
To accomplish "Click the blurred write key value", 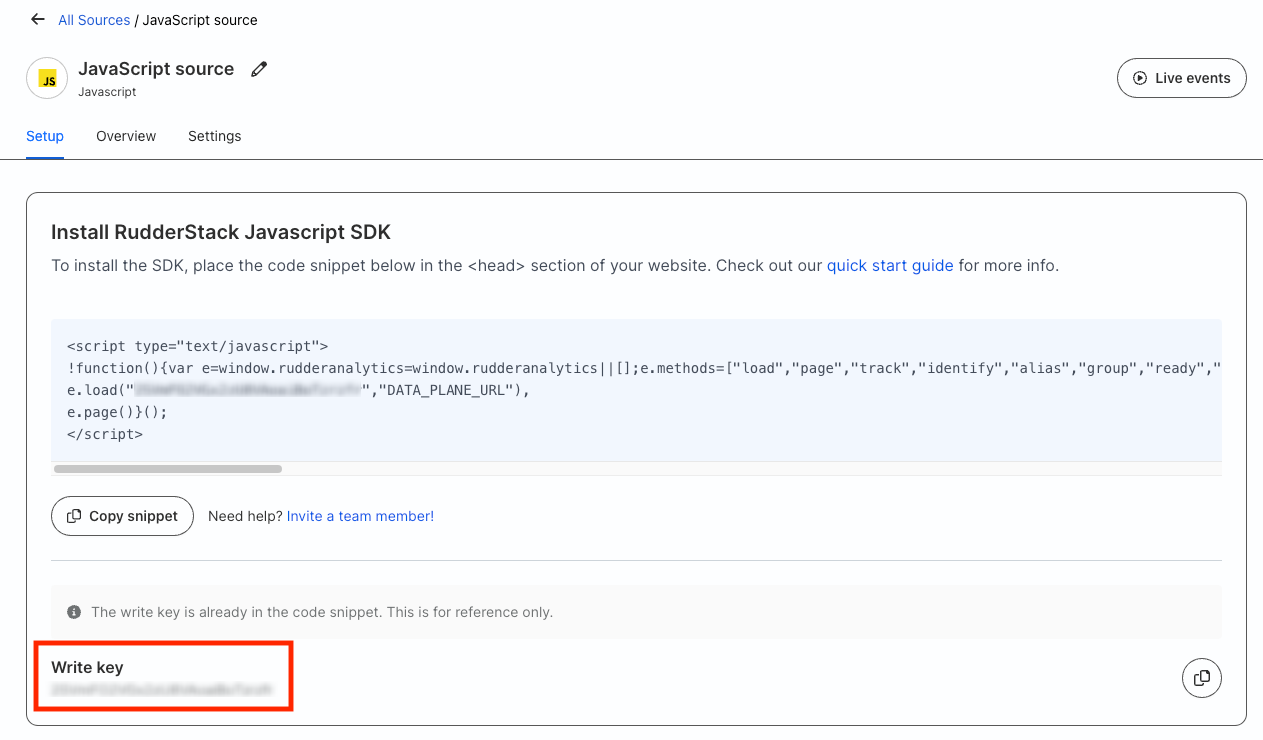I will [161, 690].
